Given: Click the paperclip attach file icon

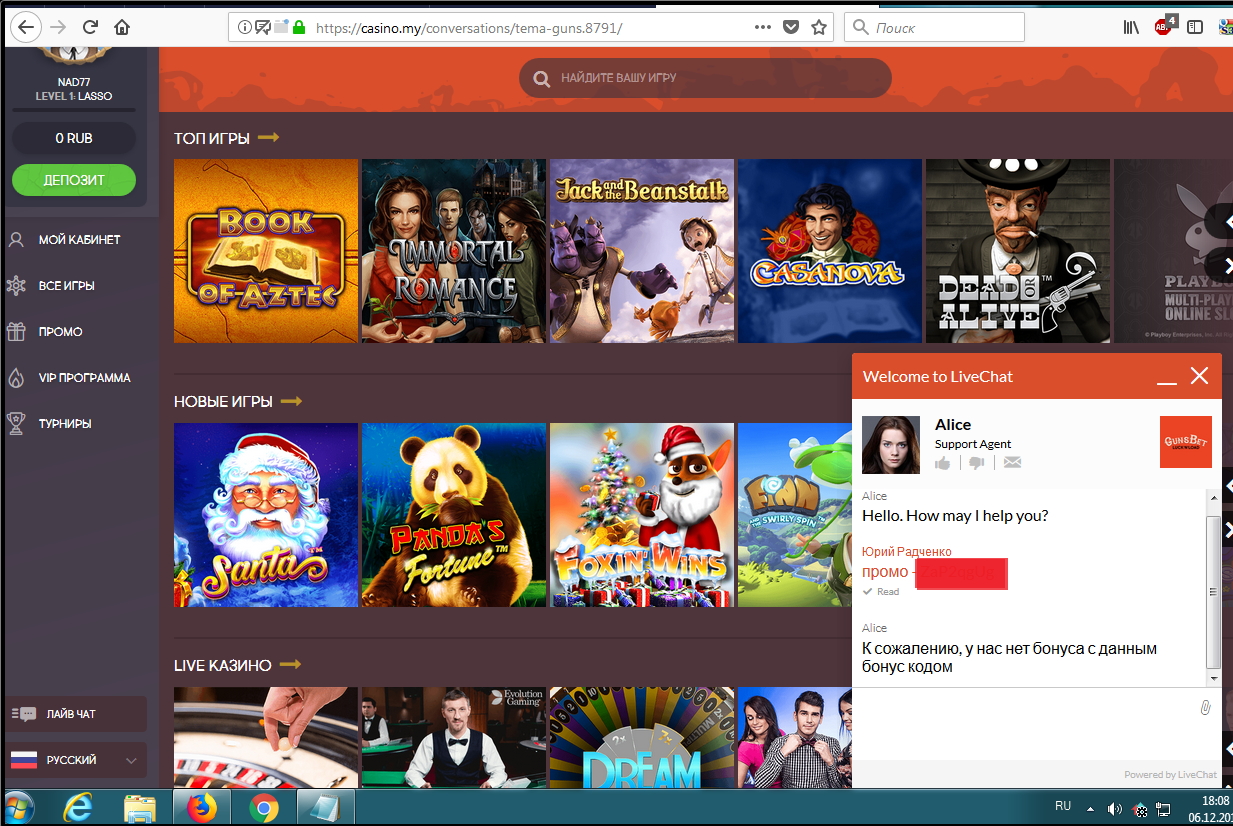Looking at the screenshot, I should pos(1205,708).
